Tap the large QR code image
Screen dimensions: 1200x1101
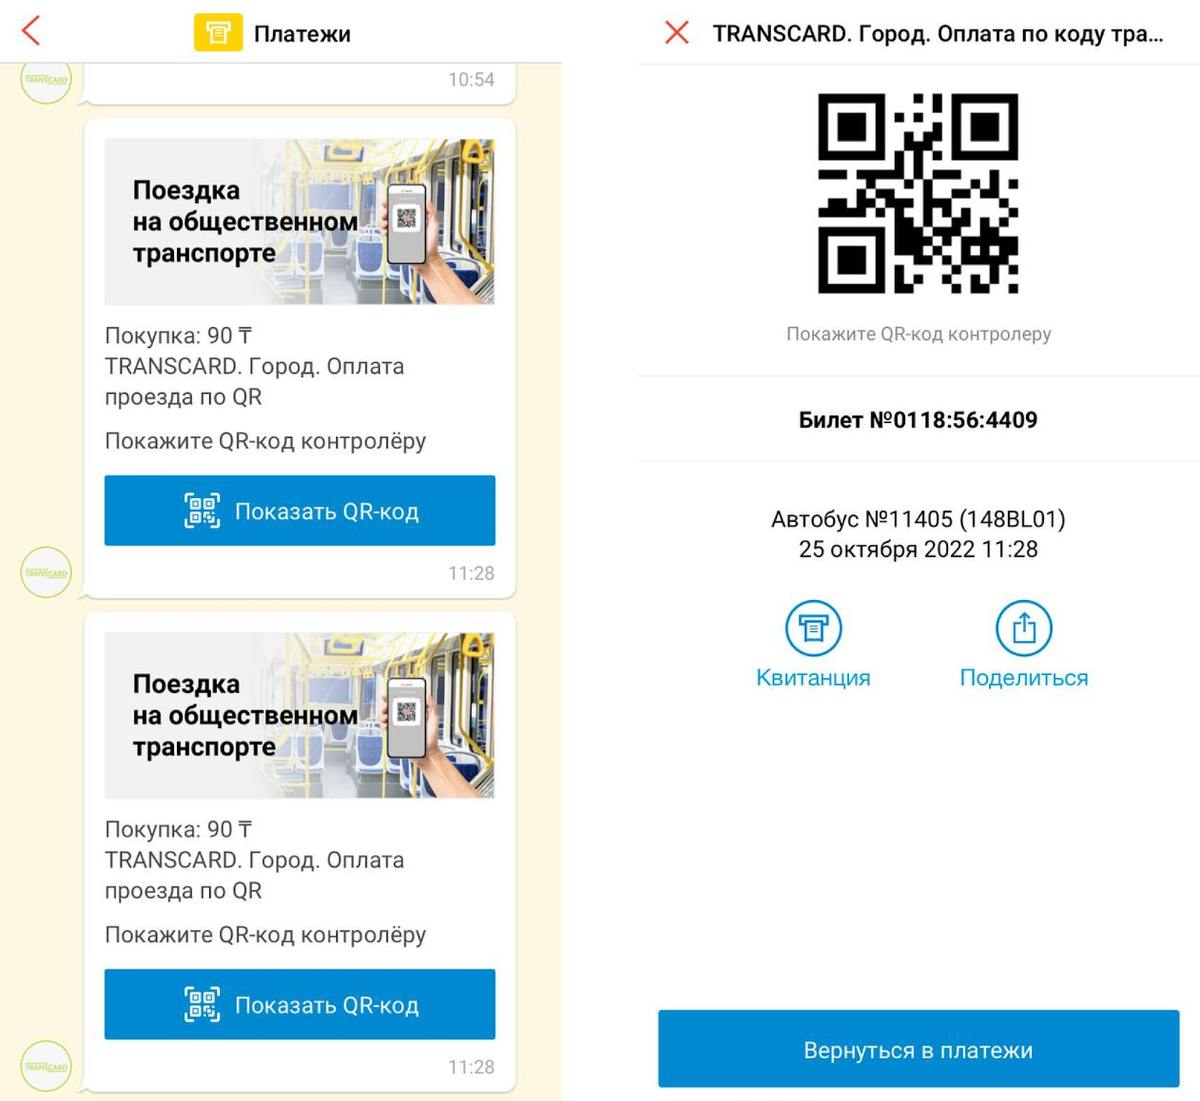pos(918,193)
